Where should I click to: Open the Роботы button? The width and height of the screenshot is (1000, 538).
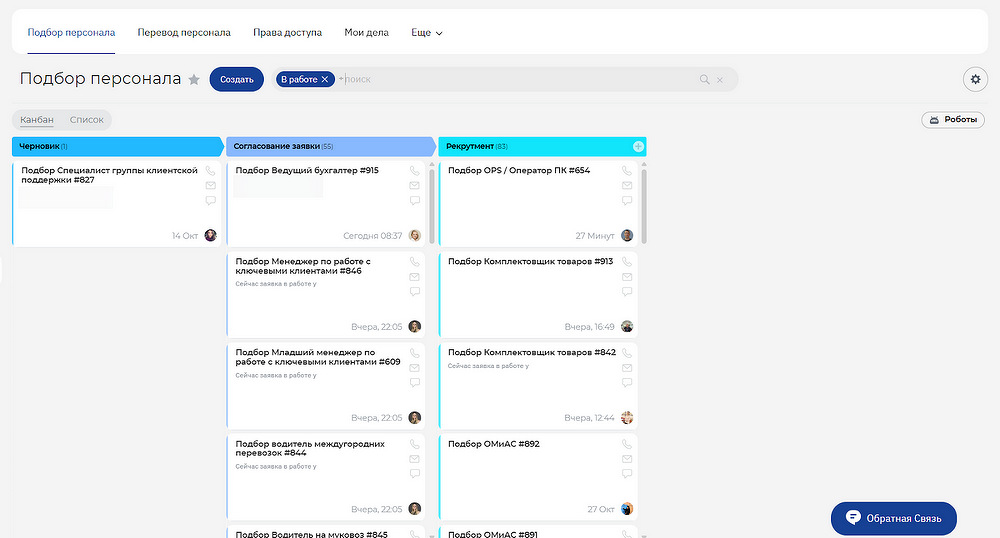(x=953, y=120)
